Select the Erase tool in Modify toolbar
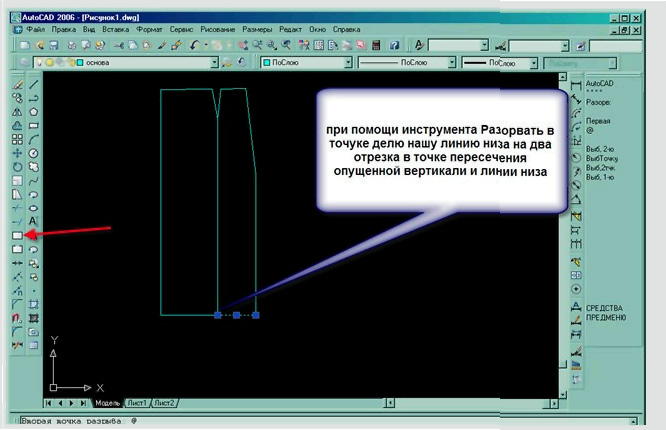Viewport: 666px width, 430px height. pyautogui.click(x=16, y=85)
